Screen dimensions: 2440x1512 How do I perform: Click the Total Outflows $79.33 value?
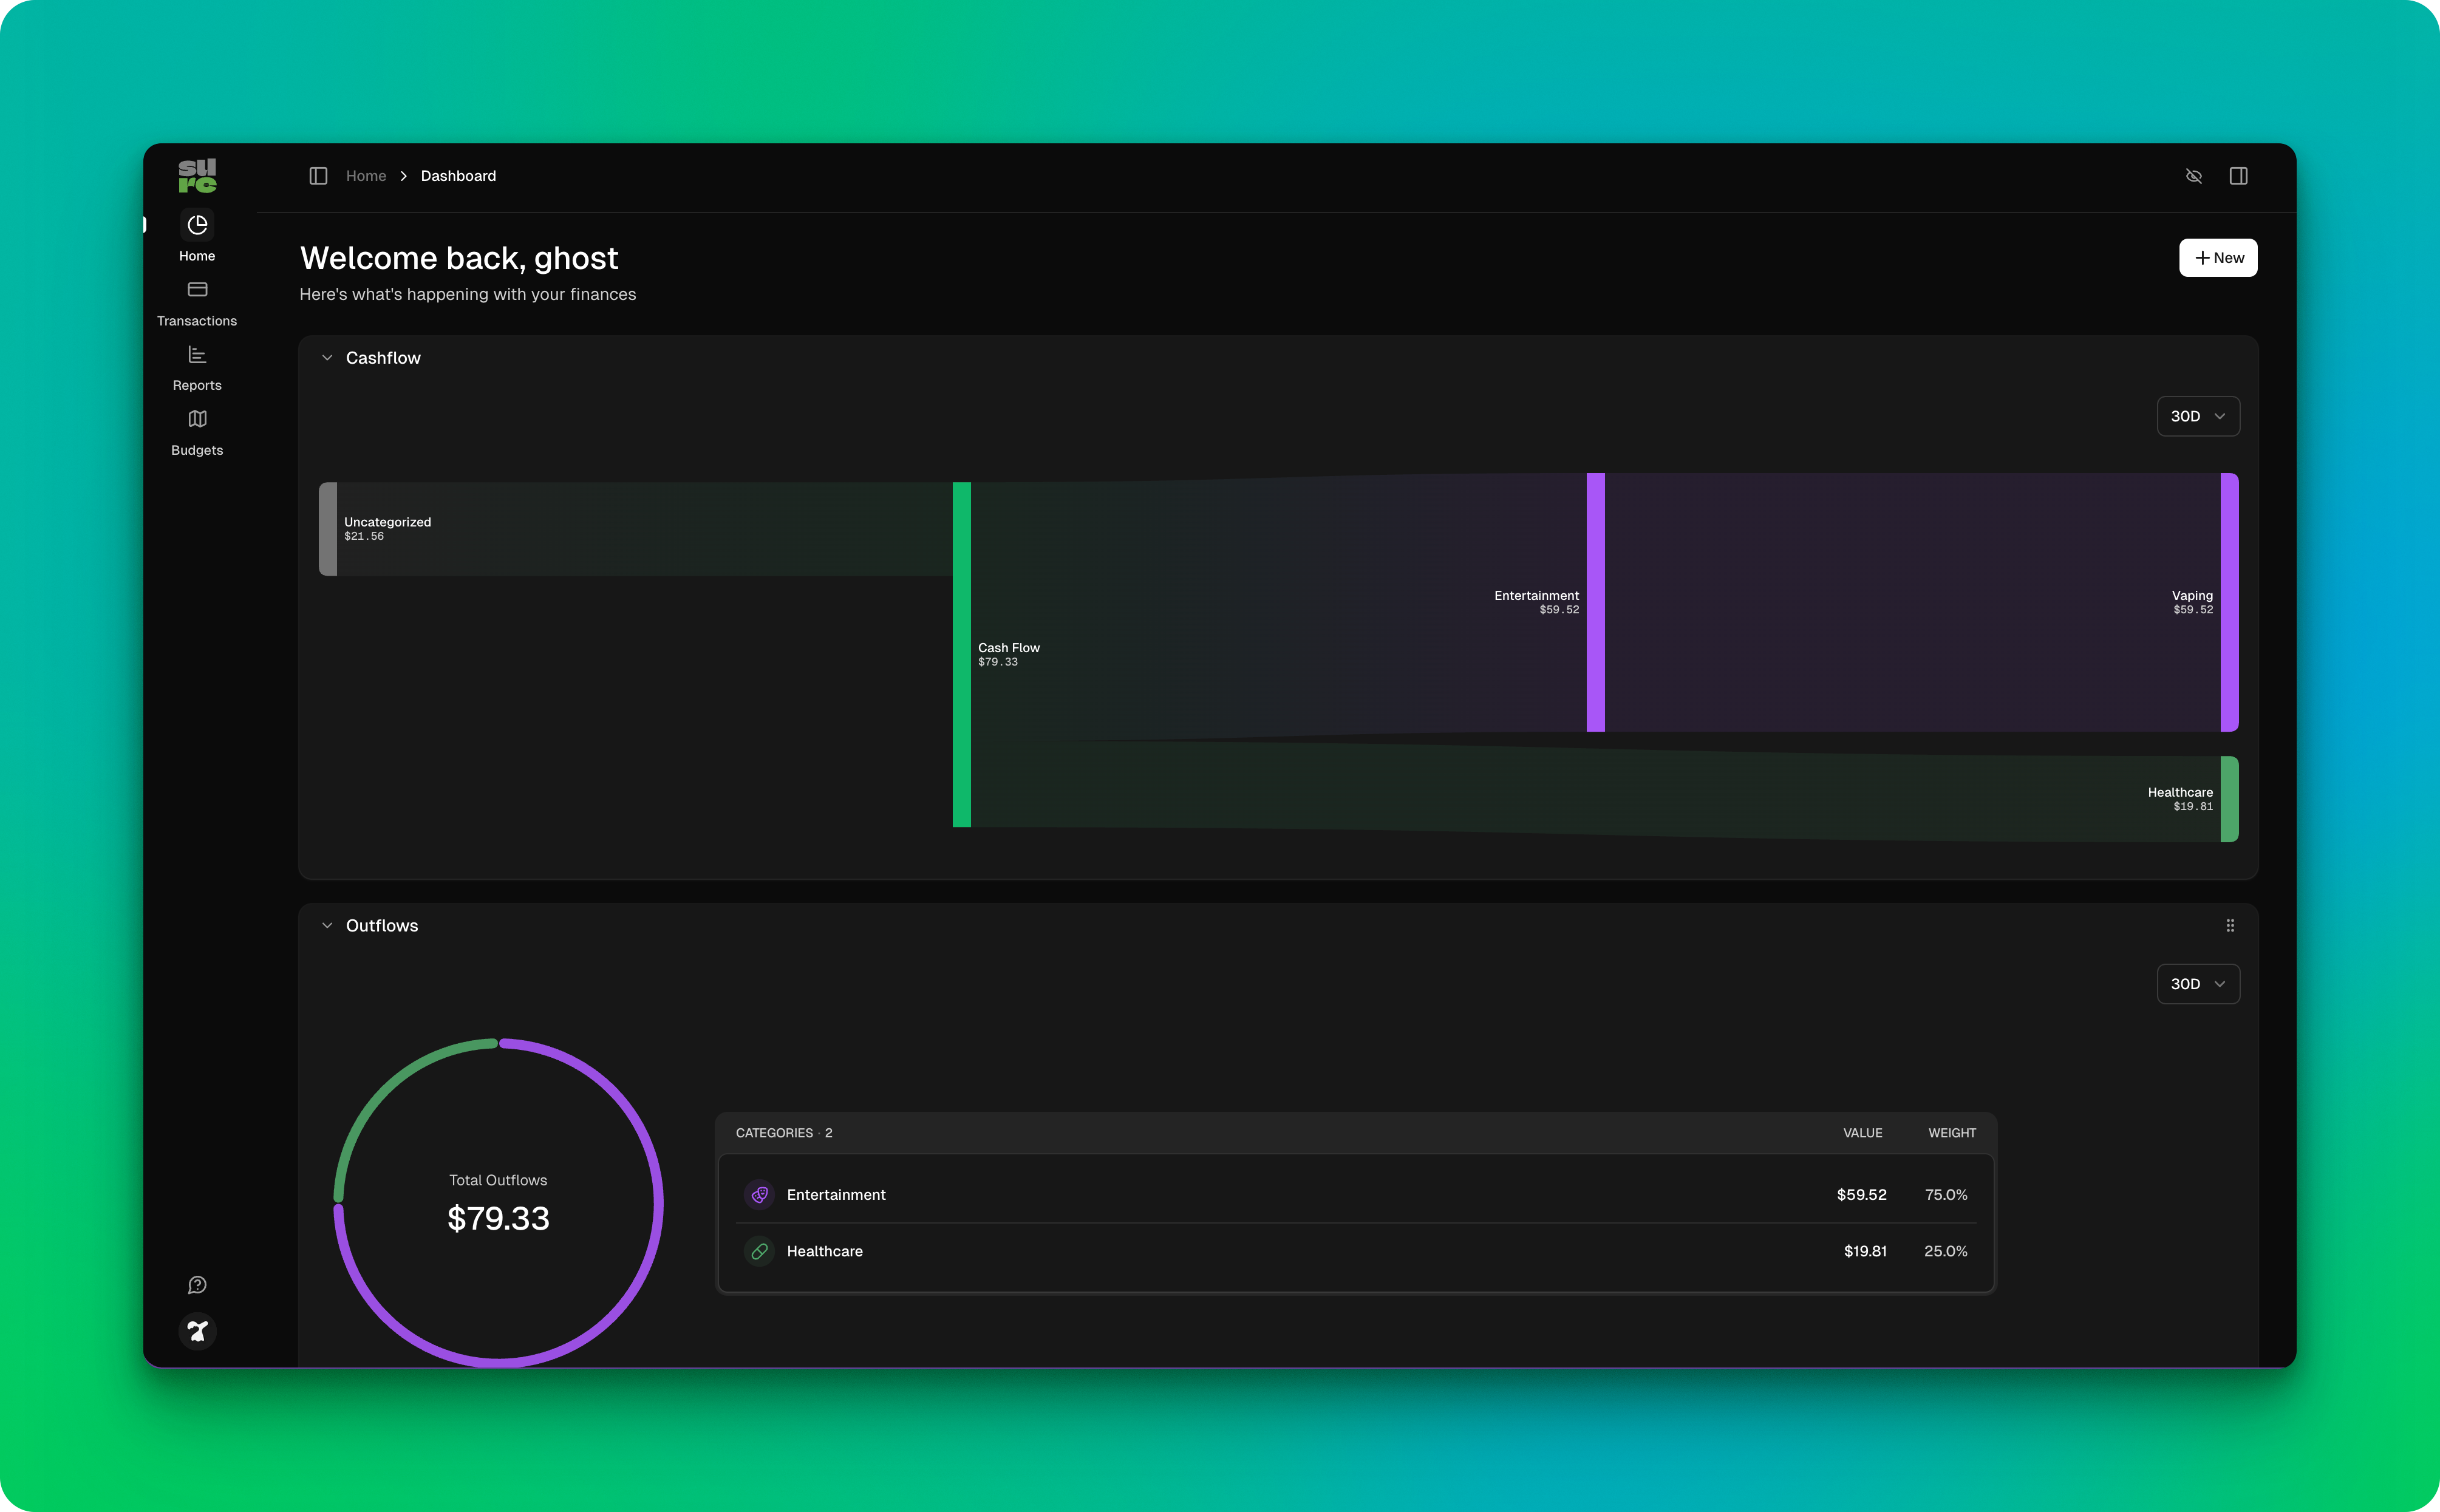[x=498, y=1219]
